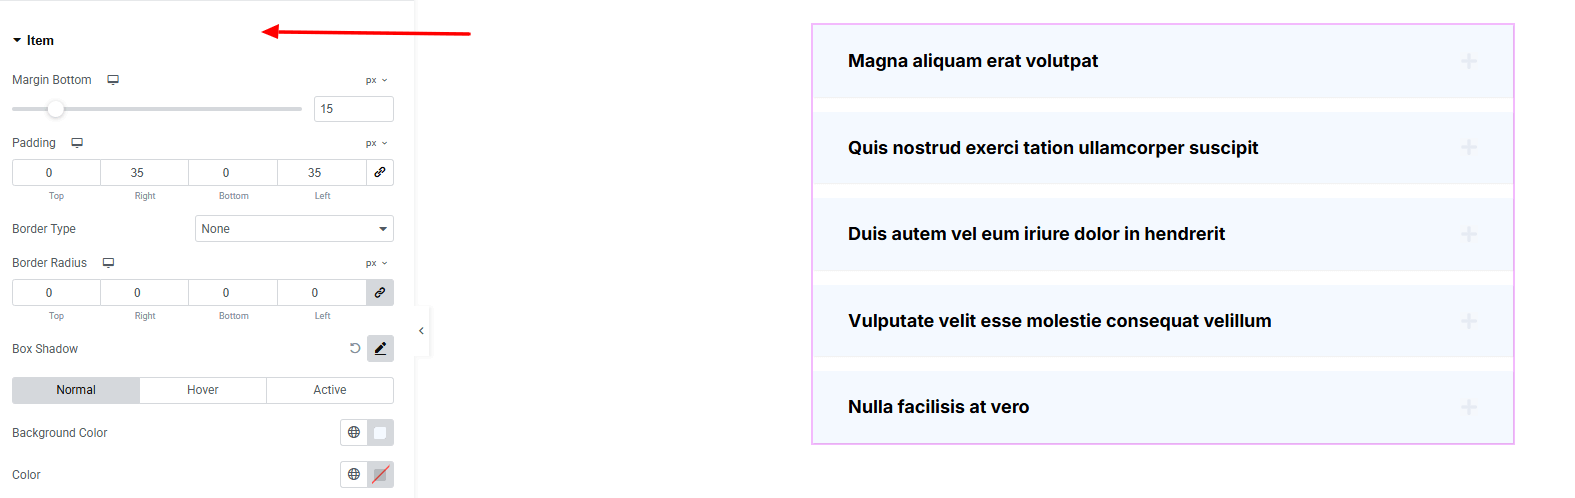1575x498 pixels.
Task: Collapse the editor panel with arrow handle
Action: (x=421, y=331)
